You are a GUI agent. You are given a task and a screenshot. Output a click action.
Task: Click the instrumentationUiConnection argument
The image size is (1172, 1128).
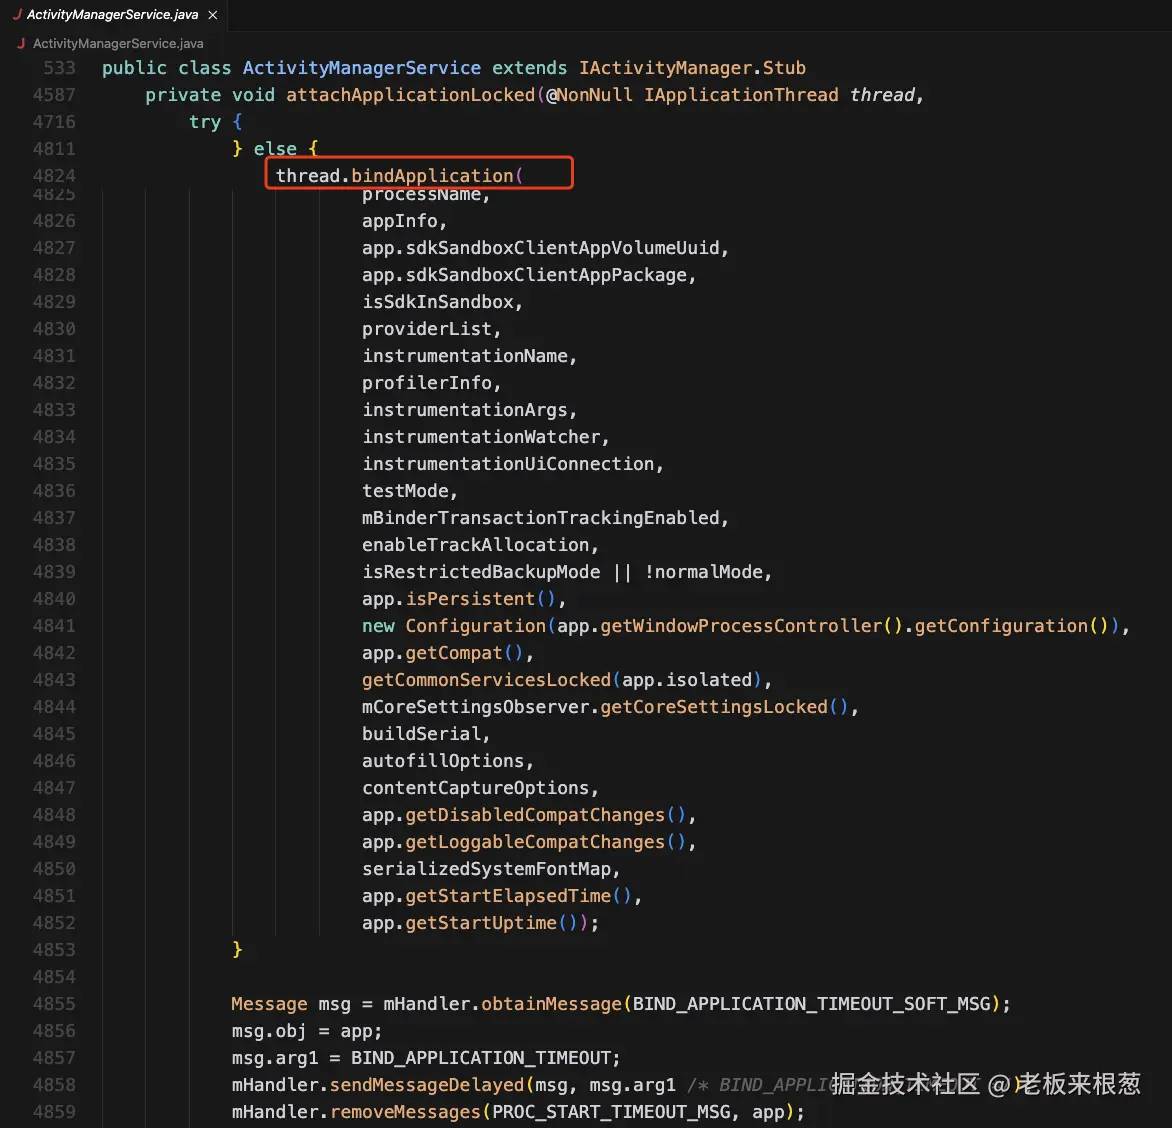(508, 463)
